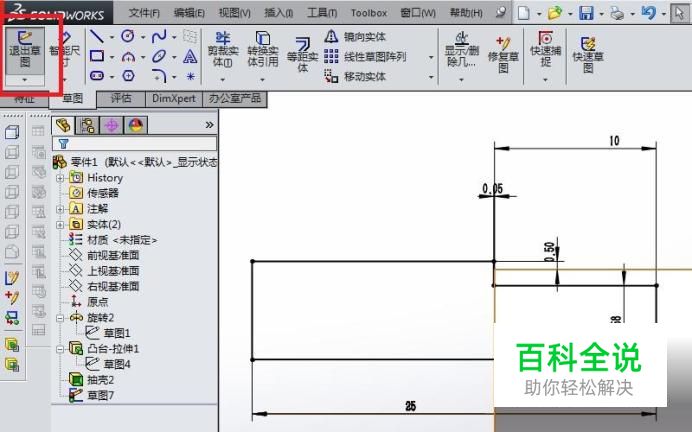Click Trim Entities (剪裁实体) tool
This screenshot has width=692, height=432.
(x=223, y=49)
